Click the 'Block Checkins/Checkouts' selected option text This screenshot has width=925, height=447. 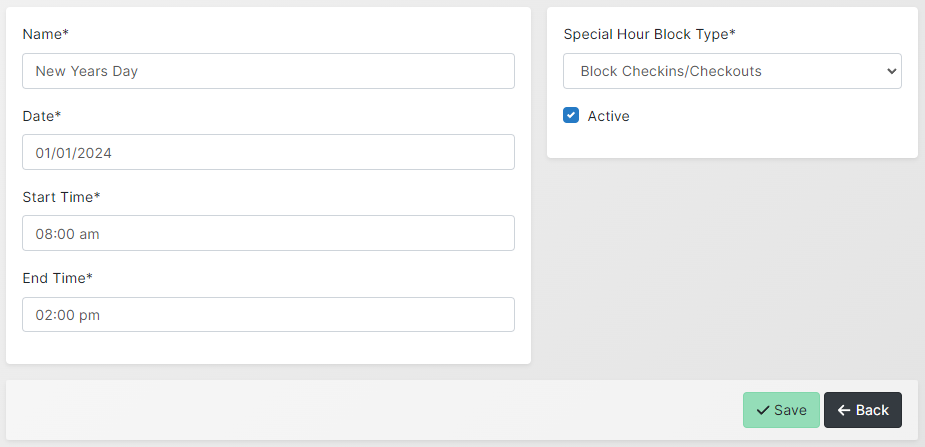(x=671, y=72)
